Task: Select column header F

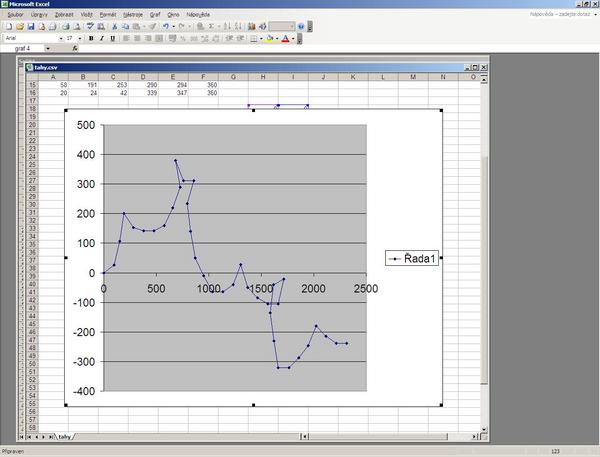Action: pos(203,77)
